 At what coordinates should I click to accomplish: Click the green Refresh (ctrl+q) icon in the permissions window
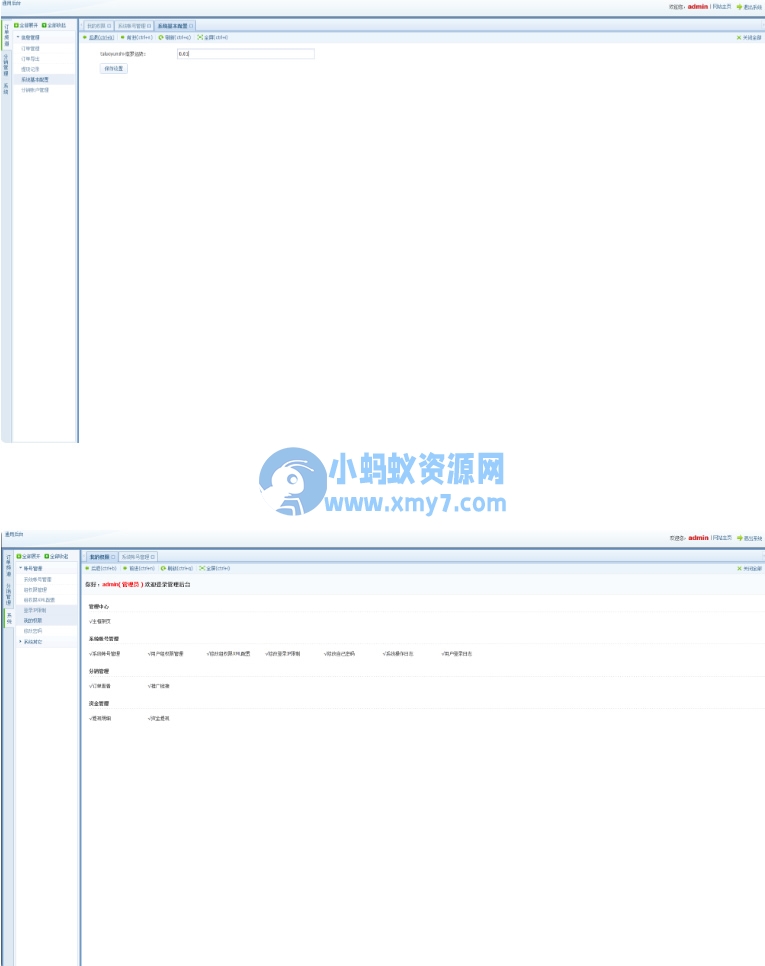(x=163, y=569)
